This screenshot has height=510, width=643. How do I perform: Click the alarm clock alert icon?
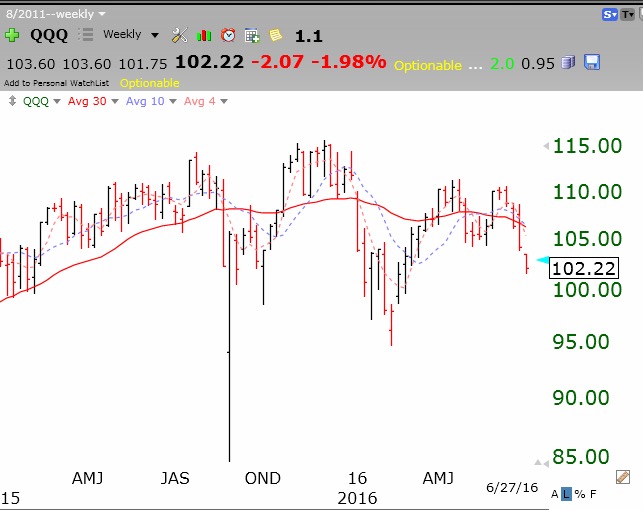pyautogui.click(x=228, y=35)
